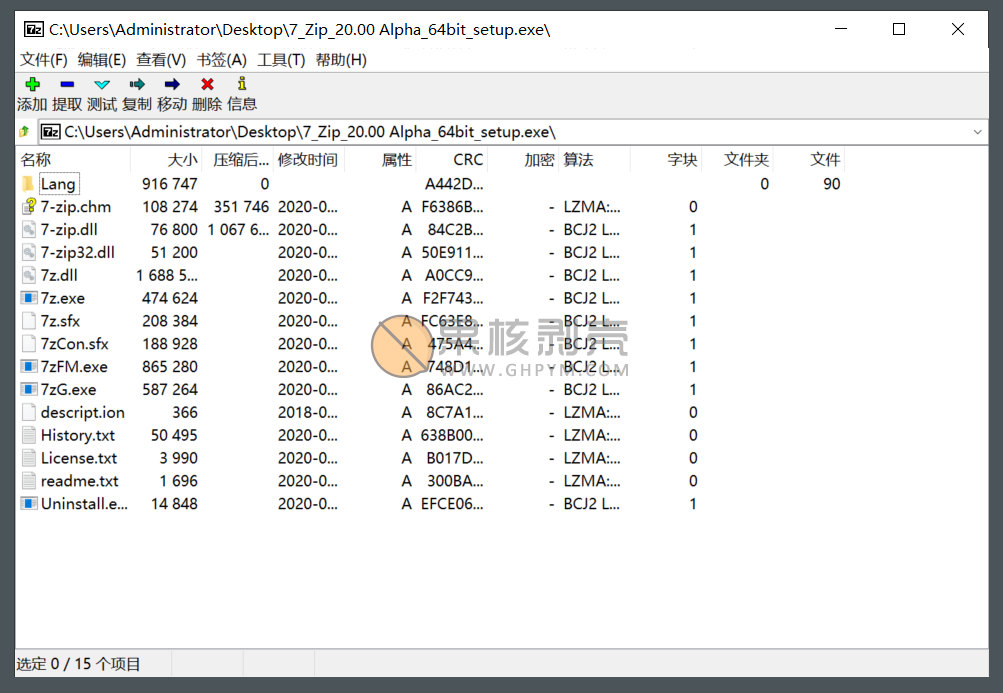Click CRC value A442D... of Lang
The height and width of the screenshot is (693, 1003).
pyautogui.click(x=454, y=184)
